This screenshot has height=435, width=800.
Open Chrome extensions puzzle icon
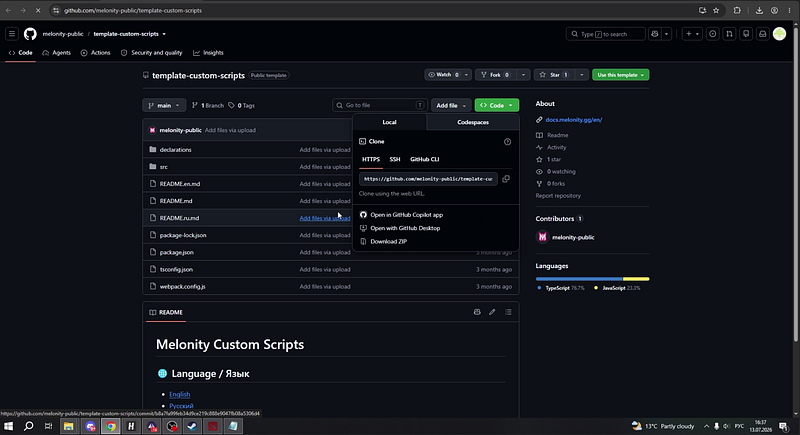click(737, 10)
